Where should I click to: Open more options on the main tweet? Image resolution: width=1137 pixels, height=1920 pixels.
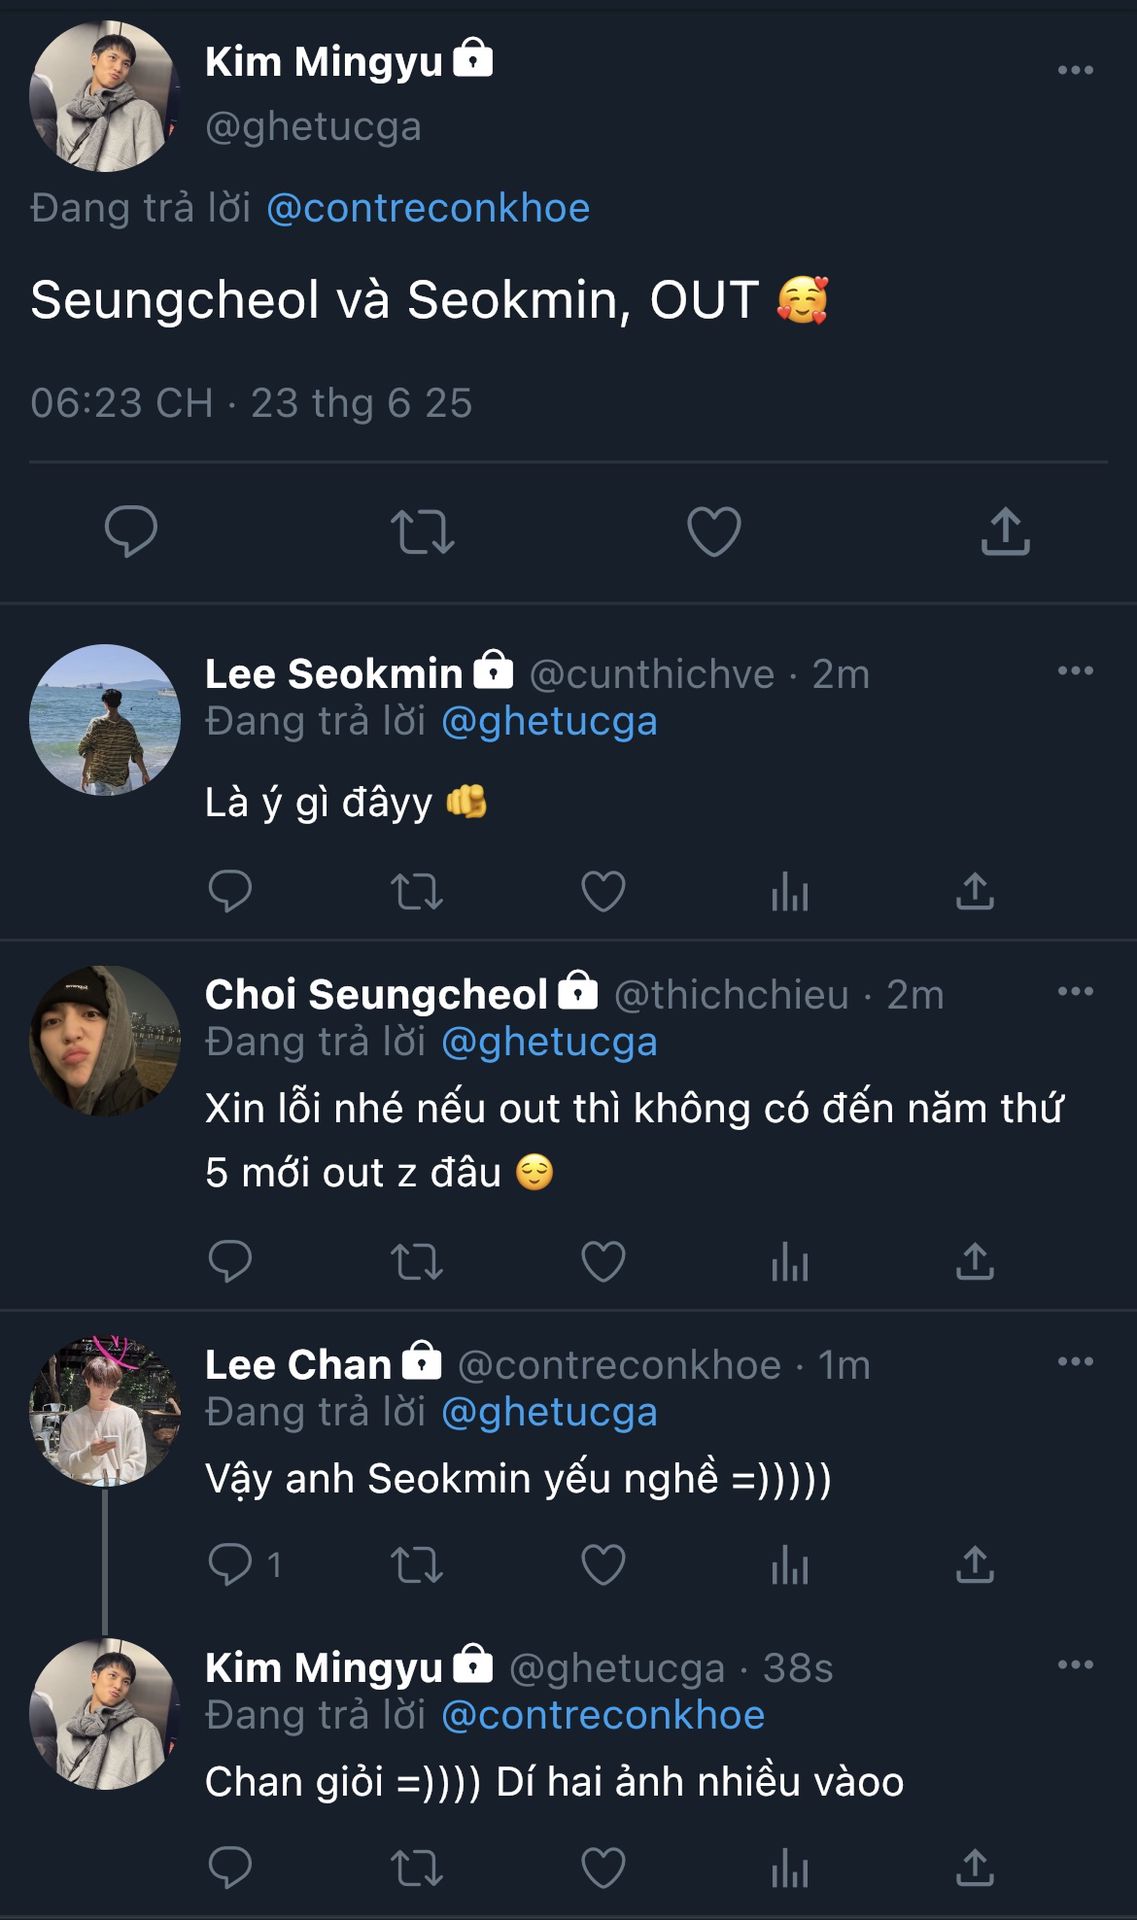click(x=1075, y=70)
